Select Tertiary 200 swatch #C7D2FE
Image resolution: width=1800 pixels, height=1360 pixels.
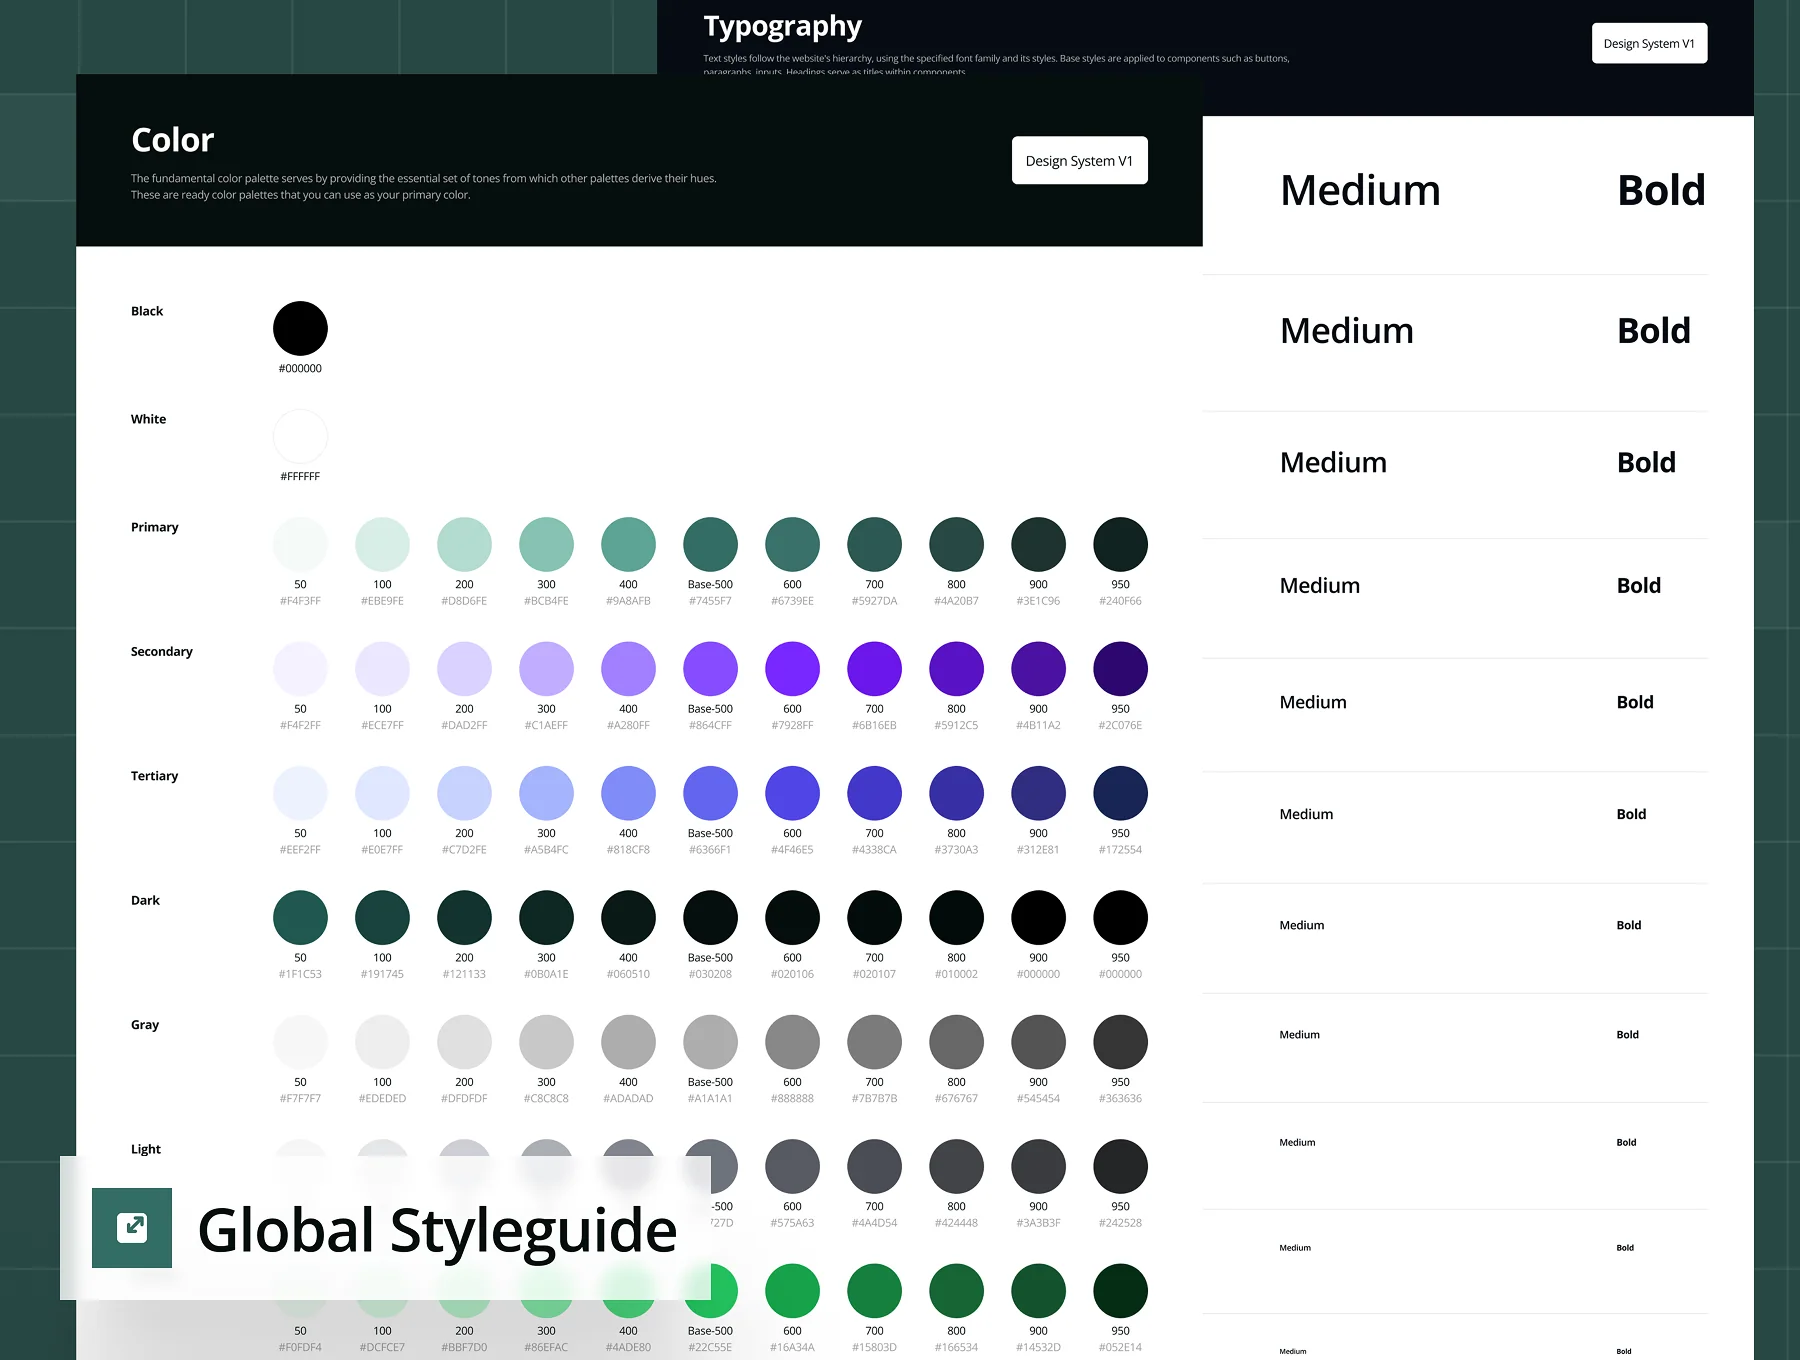464,793
